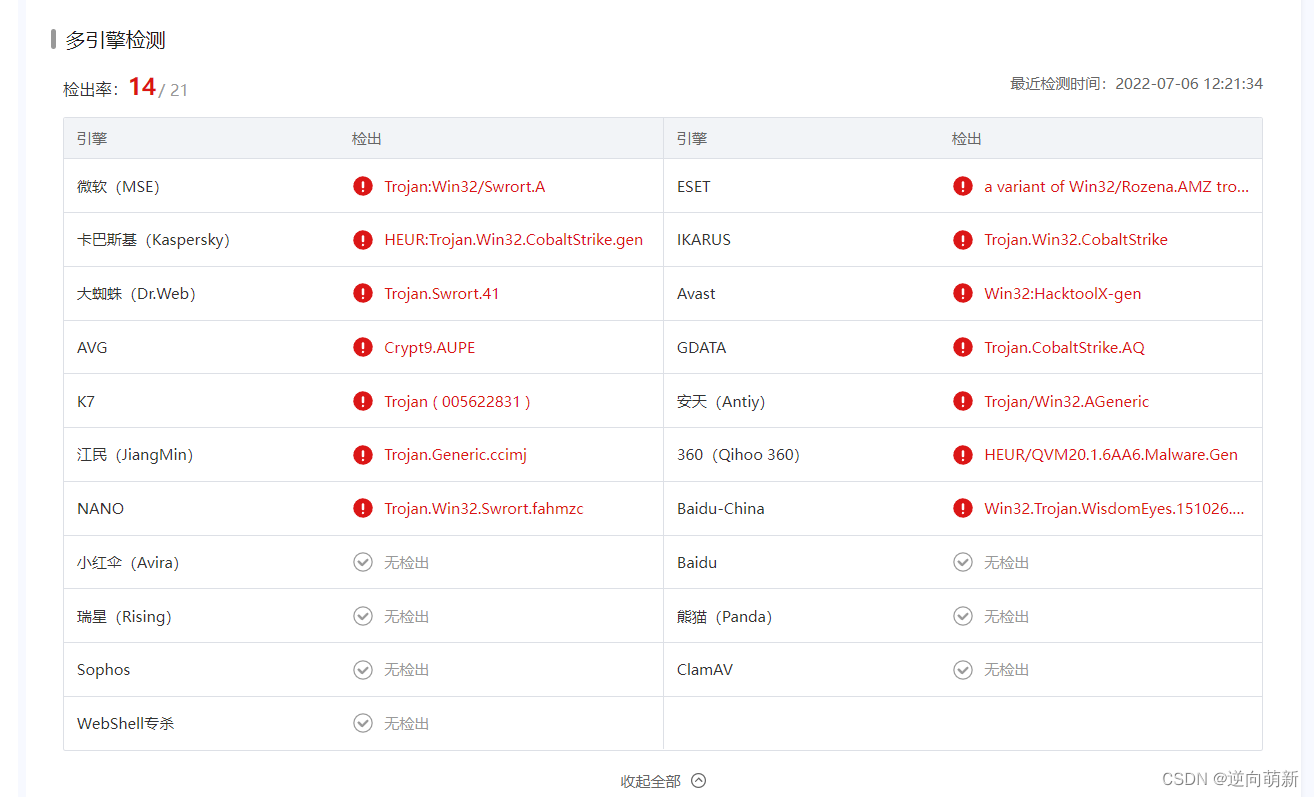Click the 多引擎检测 section heading

pos(115,40)
